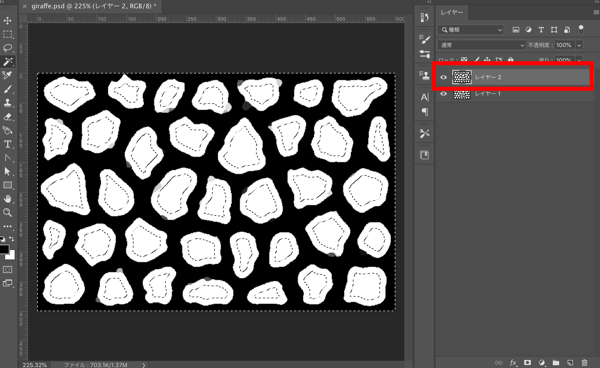
Task: Reset to default foreground and background colors
Action: coord(3,239)
